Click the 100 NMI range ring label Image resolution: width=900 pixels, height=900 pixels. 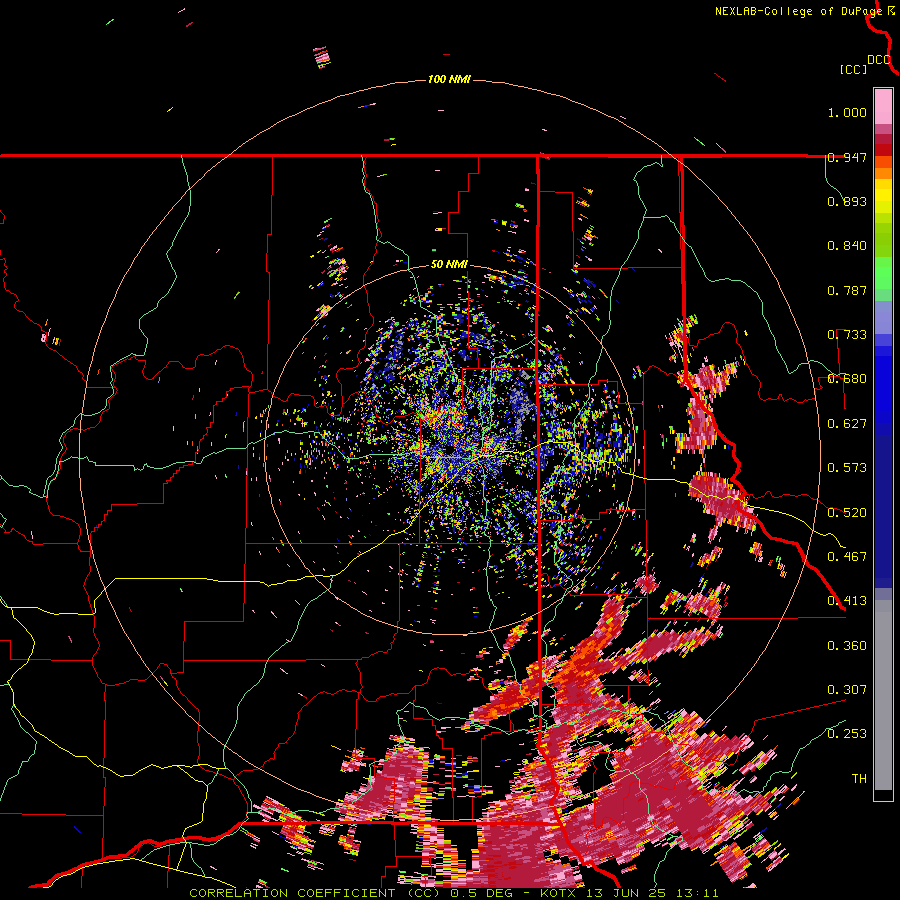tap(449, 79)
